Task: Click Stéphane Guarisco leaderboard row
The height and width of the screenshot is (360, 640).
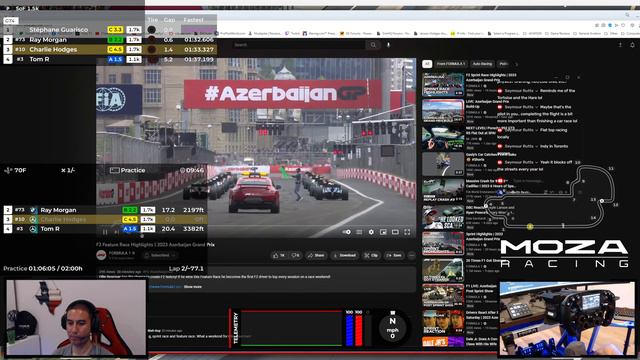Action: tap(109, 29)
